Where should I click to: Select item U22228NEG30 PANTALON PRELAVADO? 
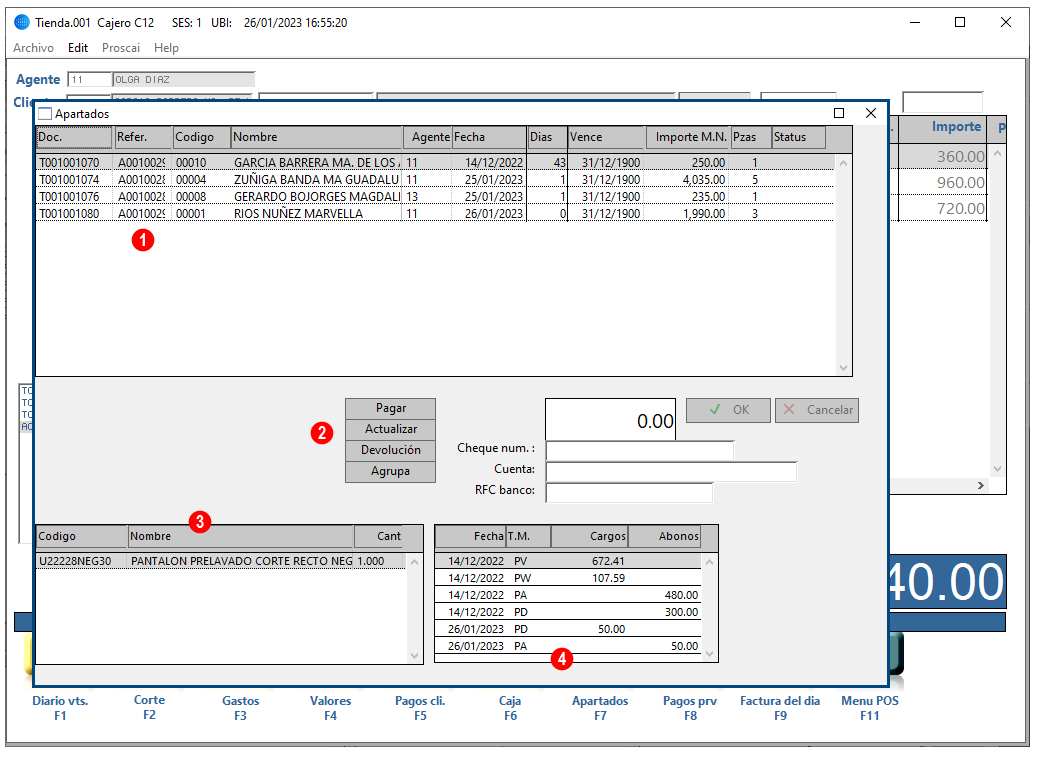[x=220, y=561]
